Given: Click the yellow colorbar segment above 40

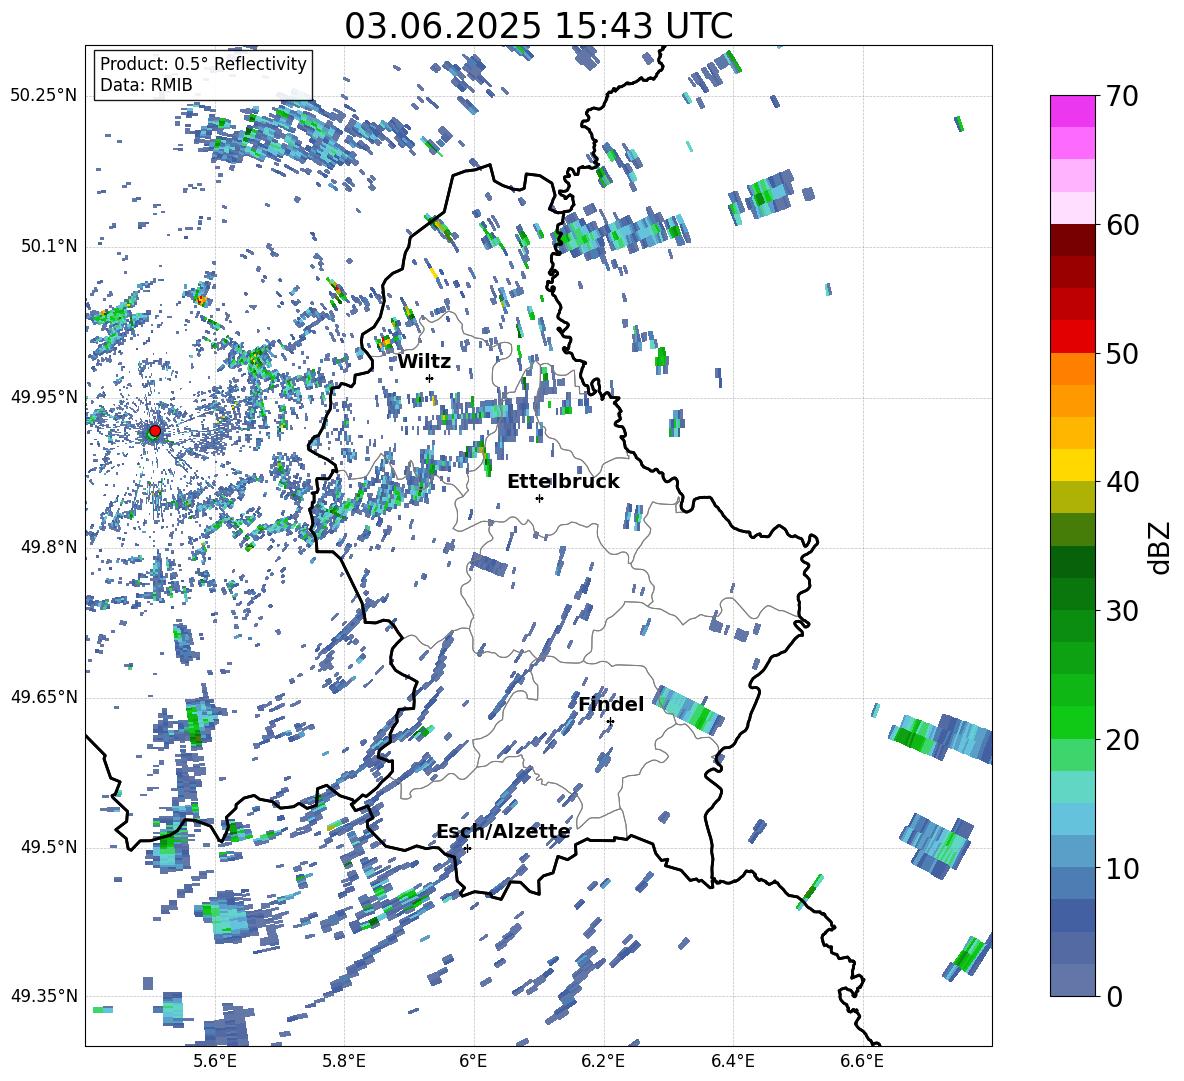Looking at the screenshot, I should (1072, 465).
